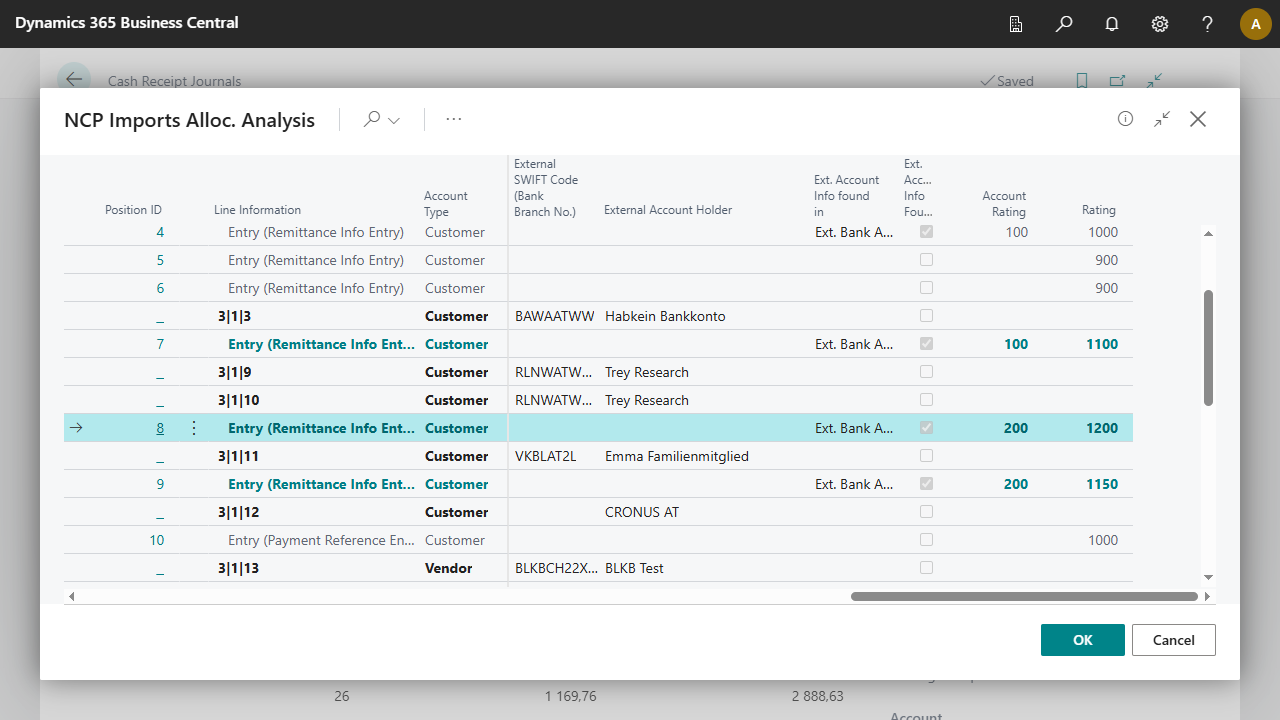Open the user account avatar A
Image resolution: width=1280 pixels, height=720 pixels.
1256,24
